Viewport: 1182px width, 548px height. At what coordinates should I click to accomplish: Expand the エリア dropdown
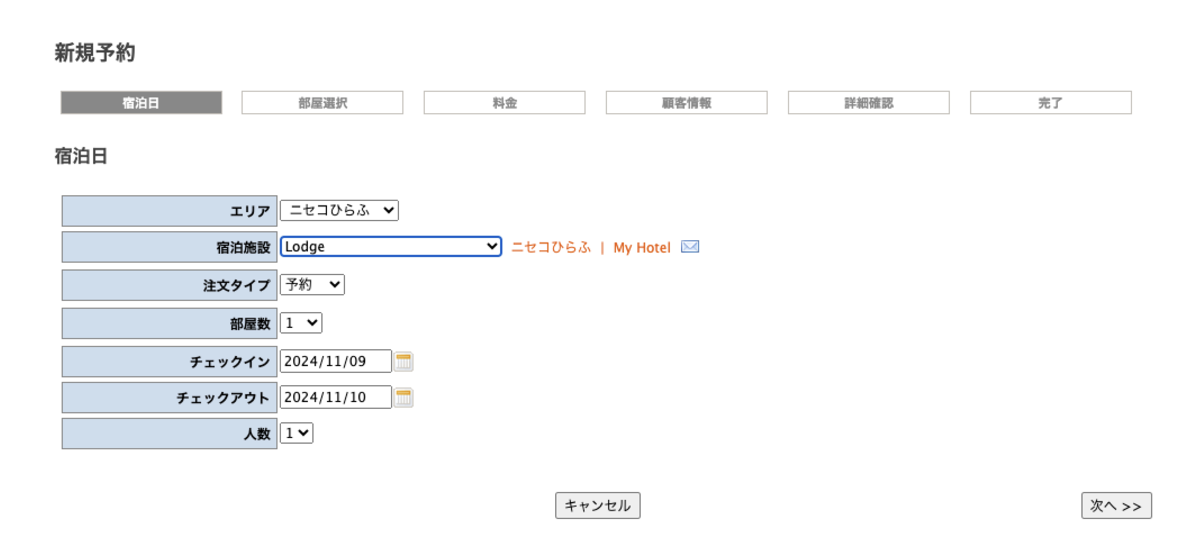coord(339,210)
